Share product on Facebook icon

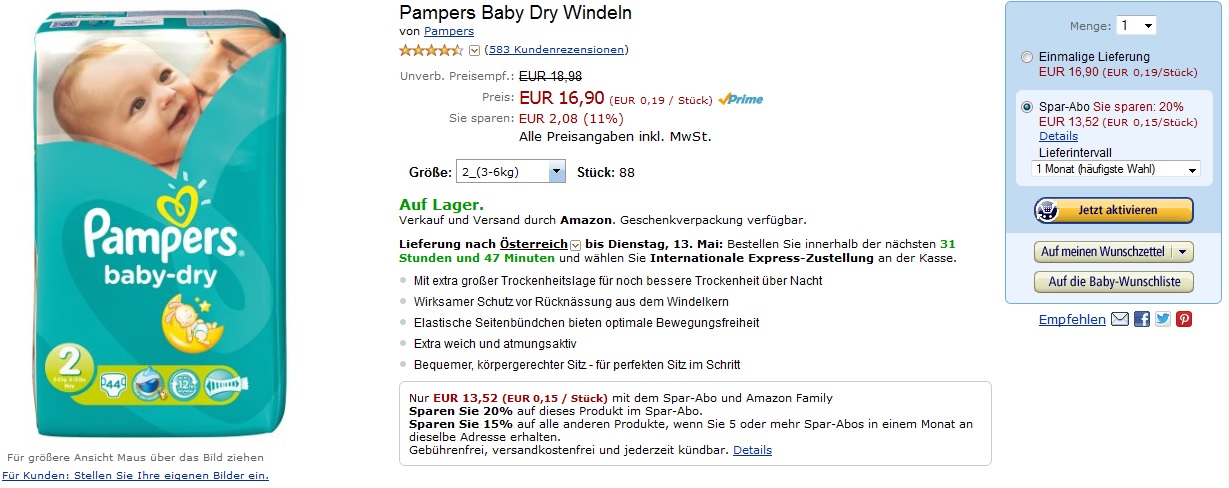pos(1141,319)
